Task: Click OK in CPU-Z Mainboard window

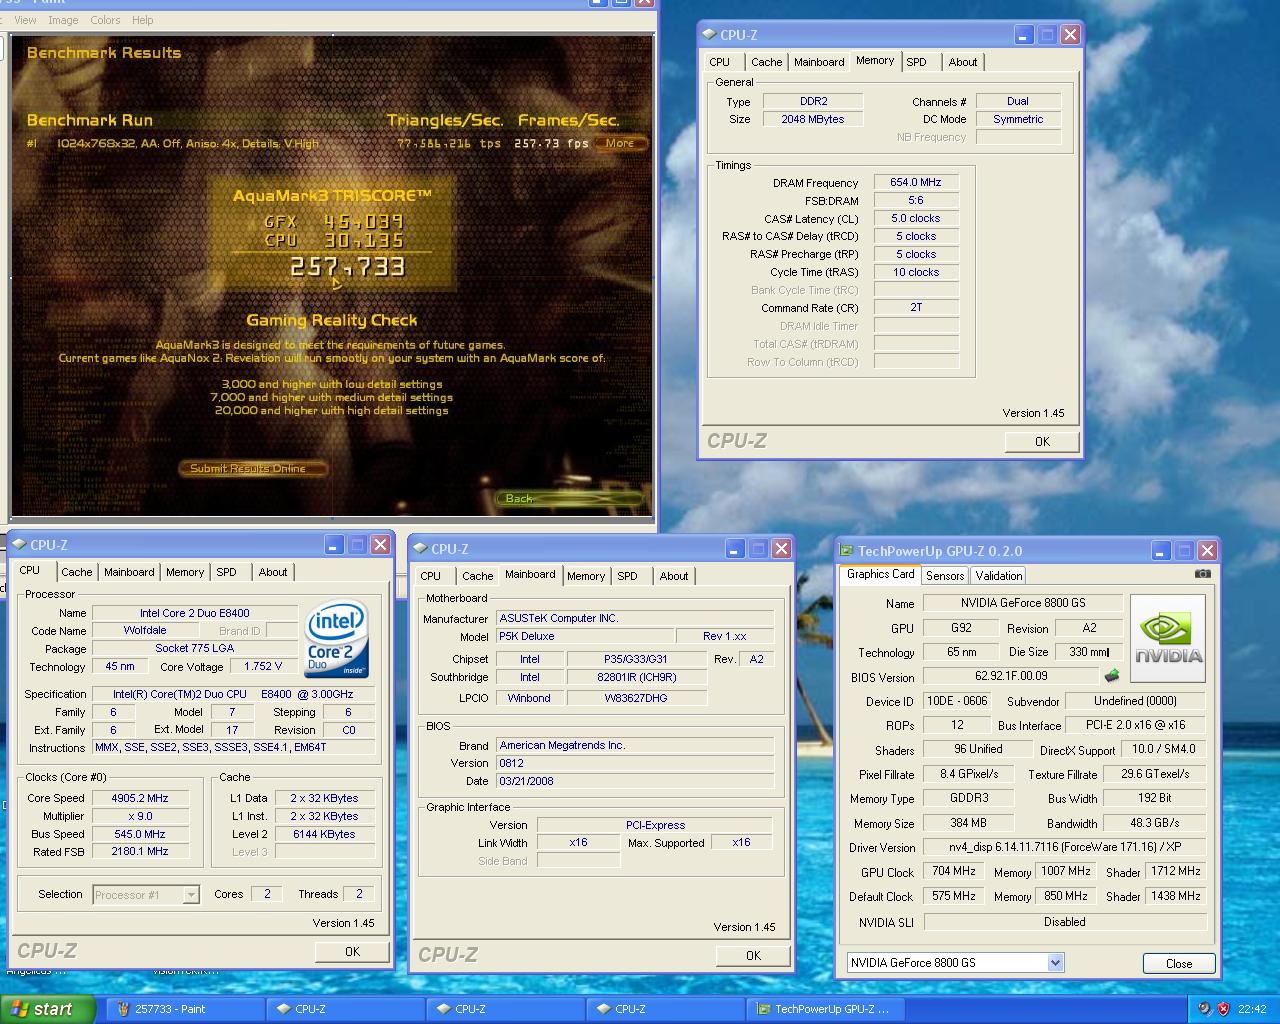Action: 753,955
